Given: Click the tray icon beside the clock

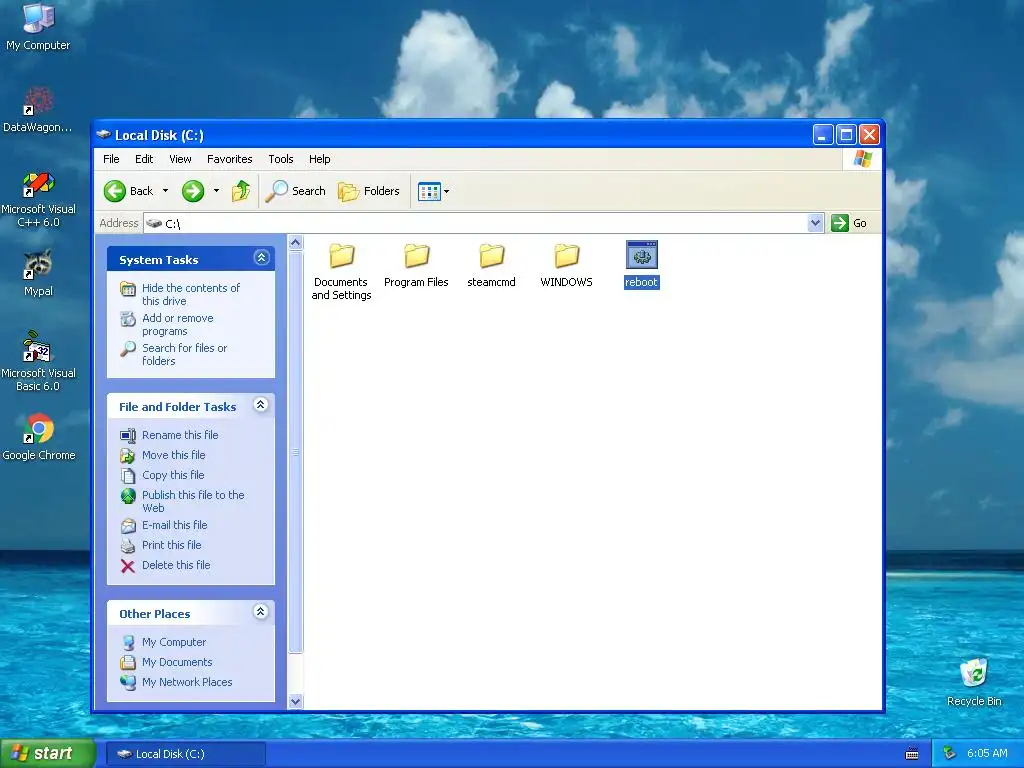Looking at the screenshot, I should click(x=950, y=754).
